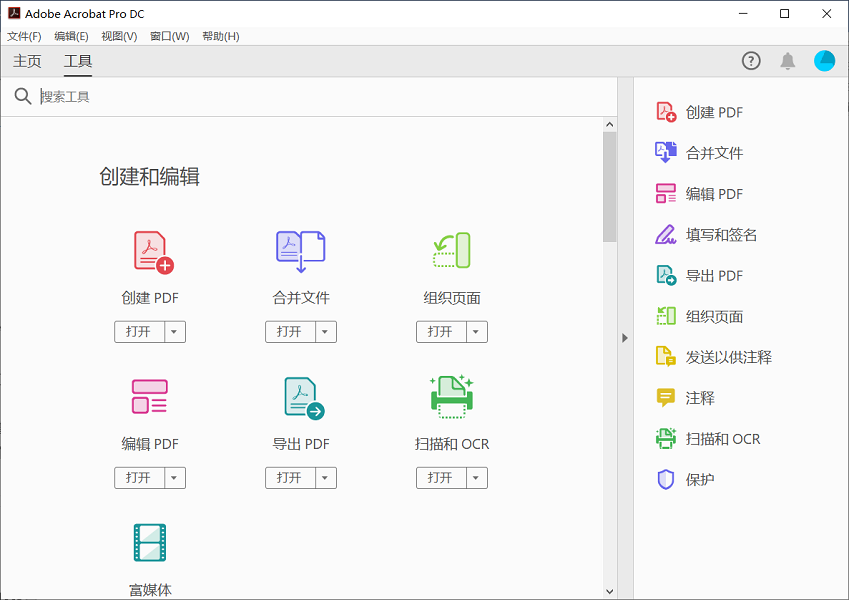849x600 pixels.
Task: Select 组织页面 icon in right sidebar
Action: (x=666, y=316)
